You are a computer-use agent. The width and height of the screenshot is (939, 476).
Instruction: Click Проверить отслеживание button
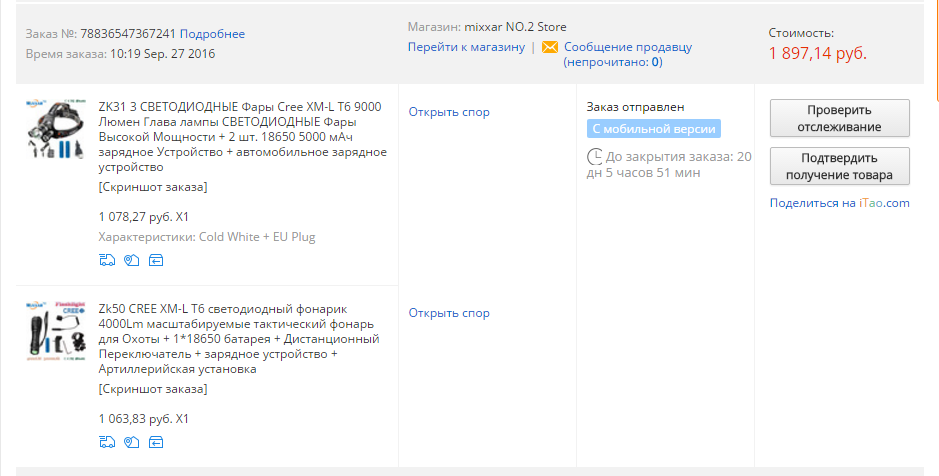840,118
